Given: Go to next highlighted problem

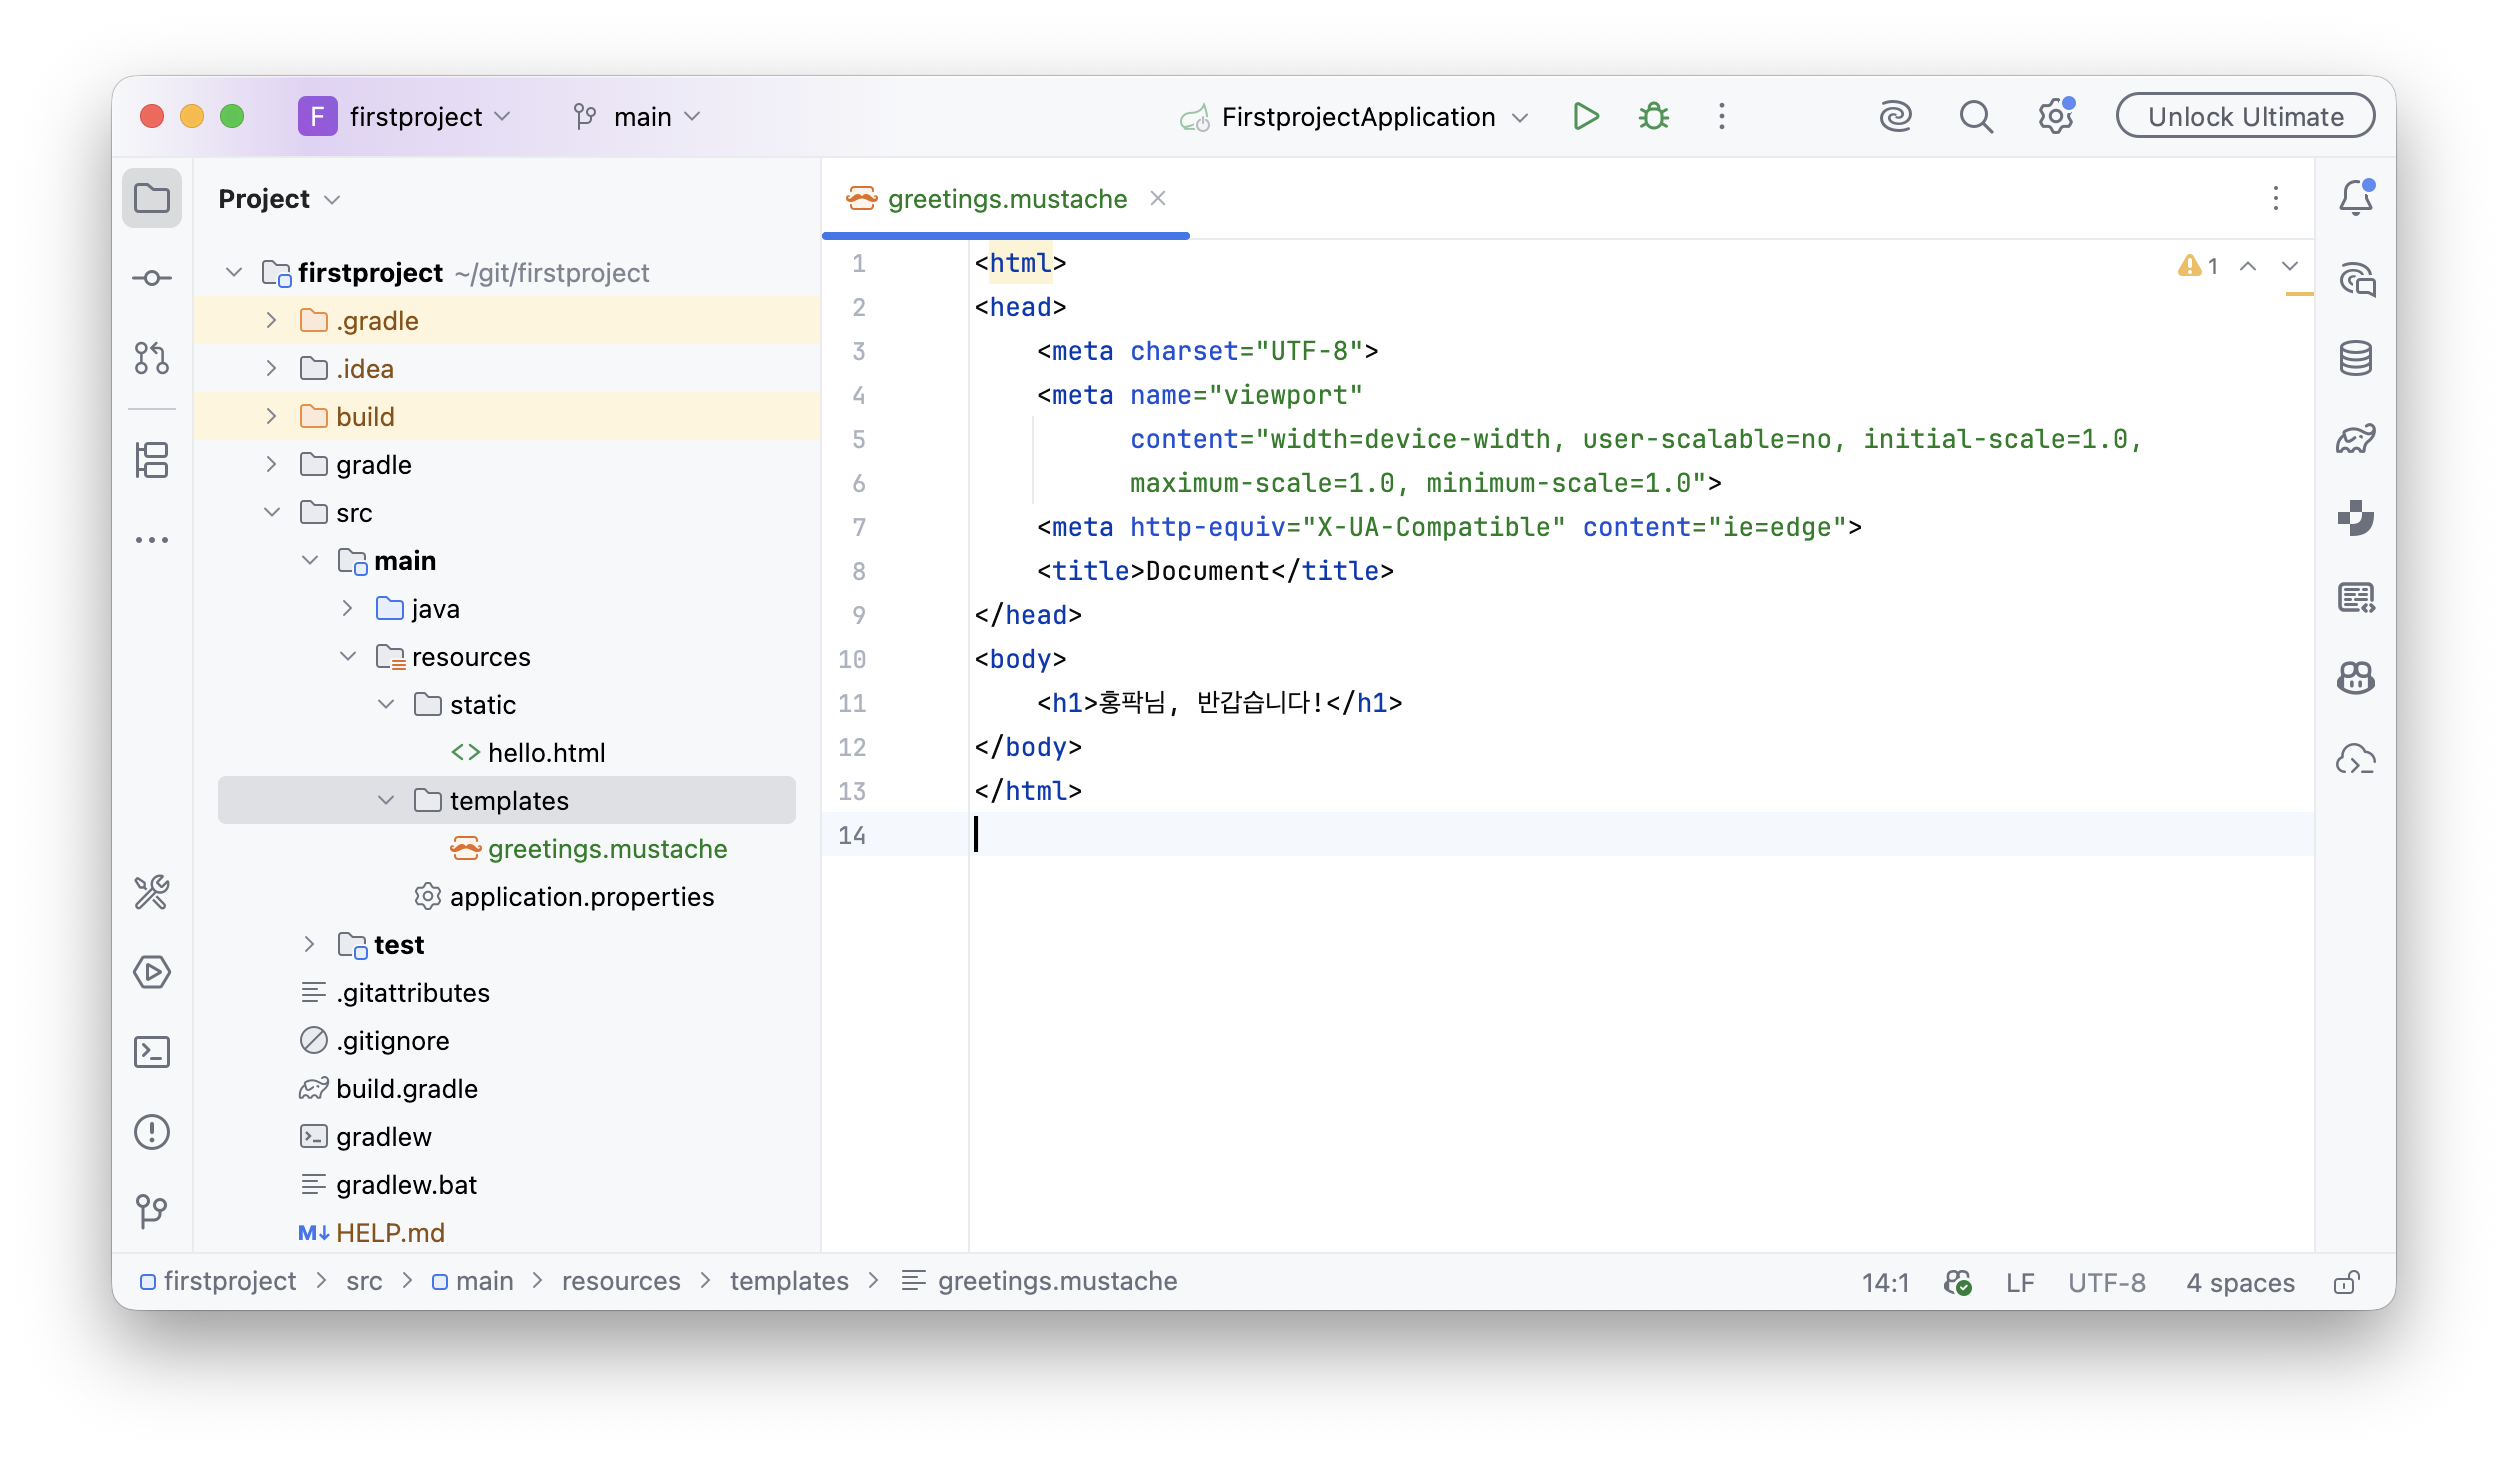Looking at the screenshot, I should pyautogui.click(x=2290, y=266).
